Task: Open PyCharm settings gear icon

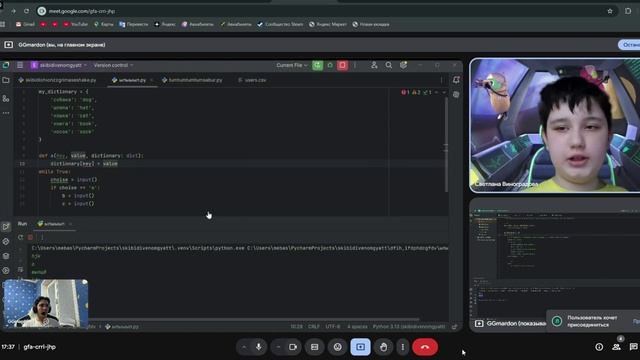Action: pos(403,65)
